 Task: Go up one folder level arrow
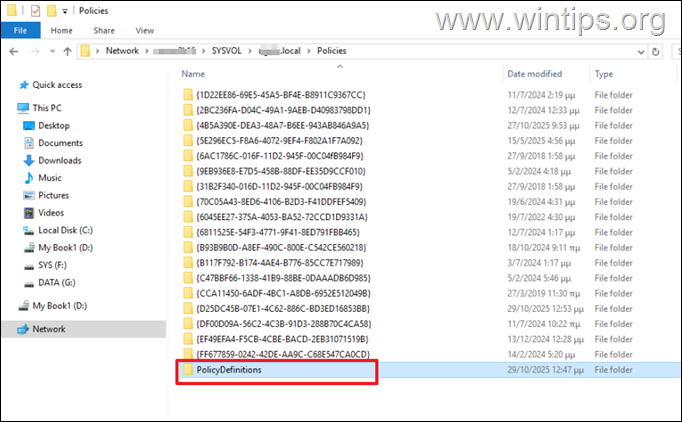(67, 51)
